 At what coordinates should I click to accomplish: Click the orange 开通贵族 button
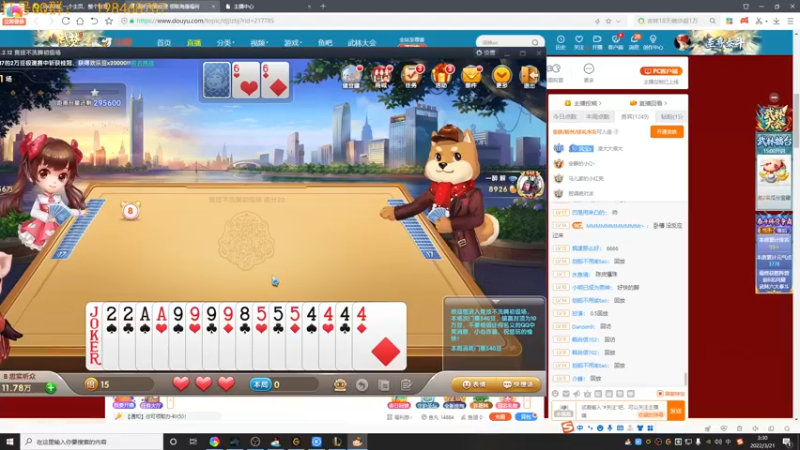[x=667, y=132]
